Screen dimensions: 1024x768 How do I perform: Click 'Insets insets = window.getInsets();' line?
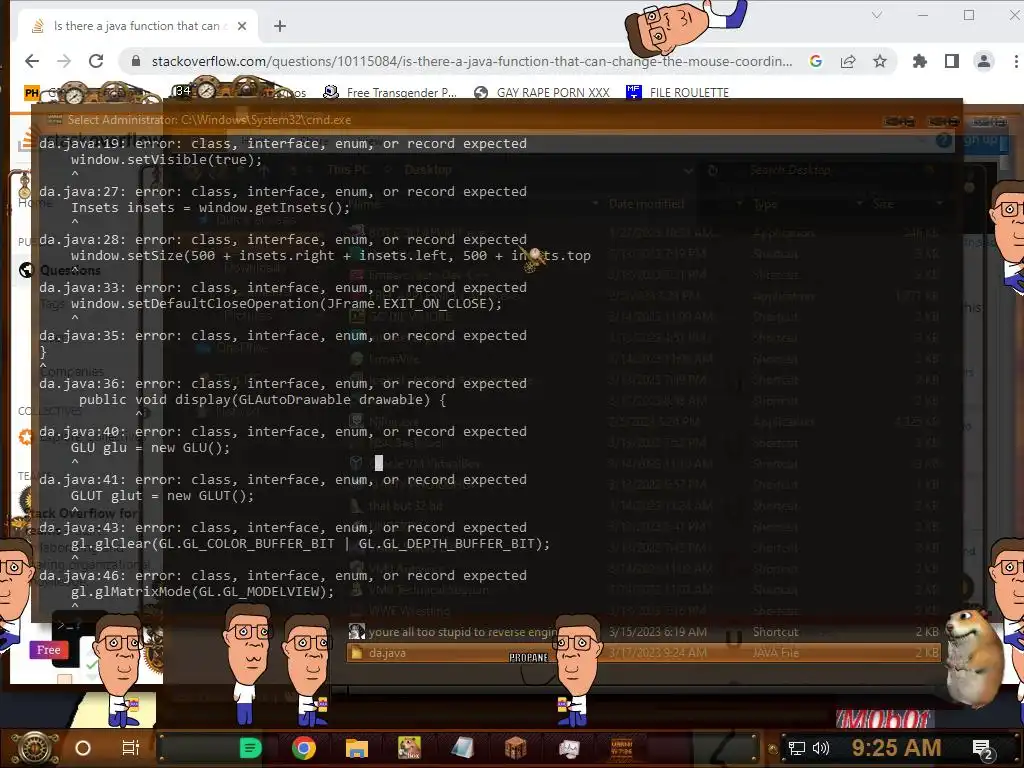click(x=210, y=208)
